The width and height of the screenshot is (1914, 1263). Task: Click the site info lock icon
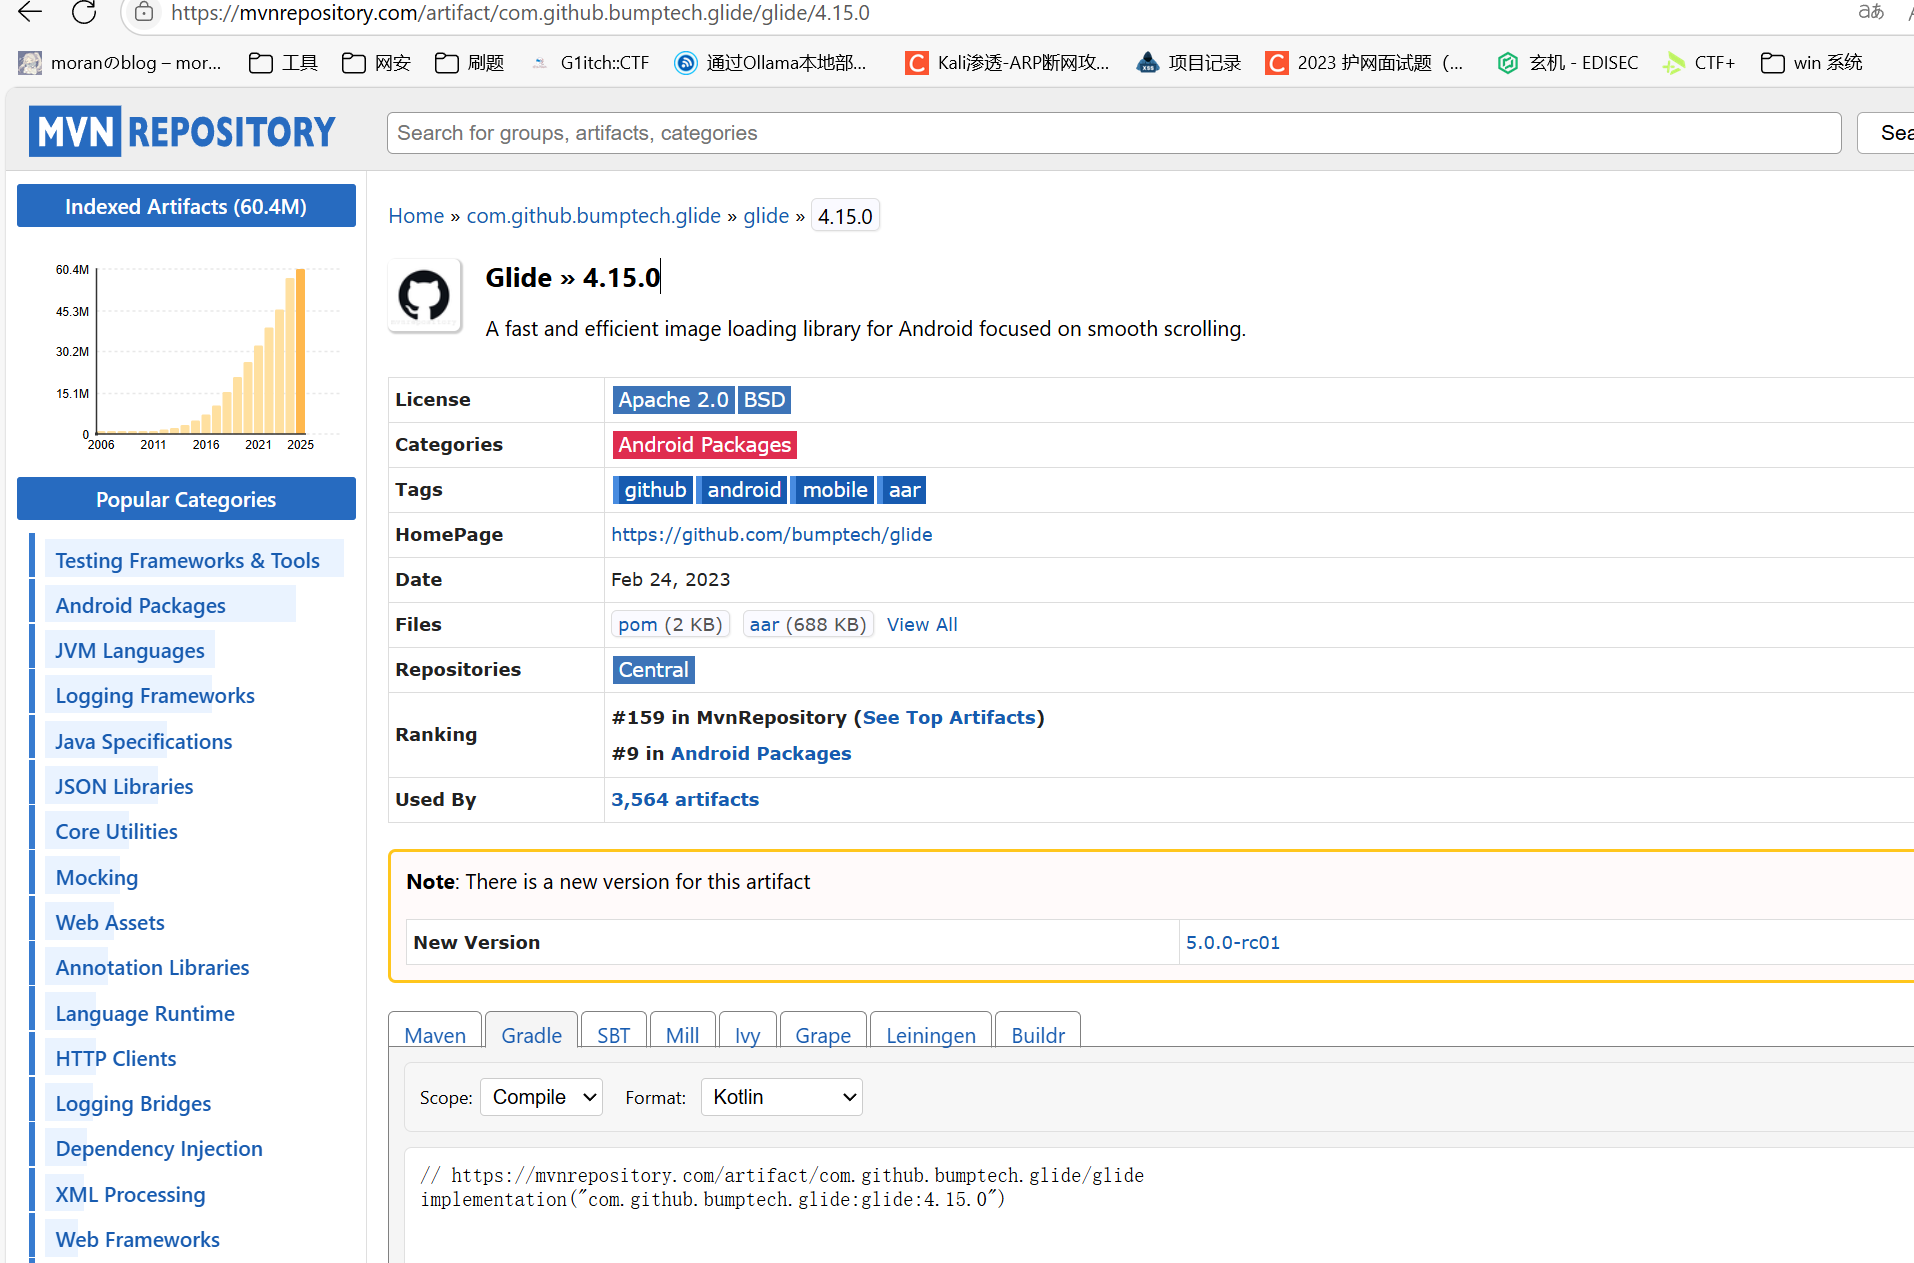point(144,12)
